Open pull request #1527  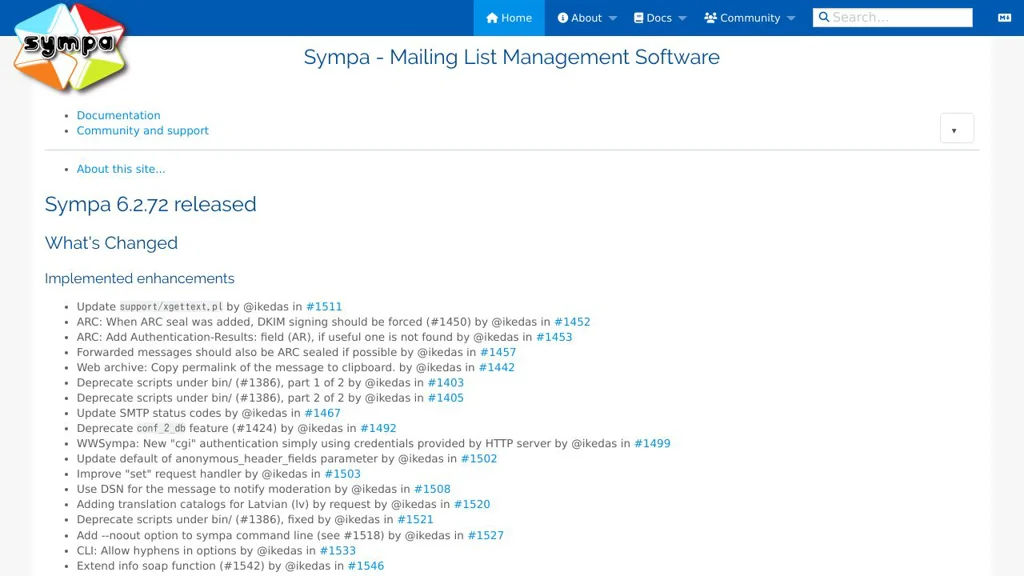[486, 536]
